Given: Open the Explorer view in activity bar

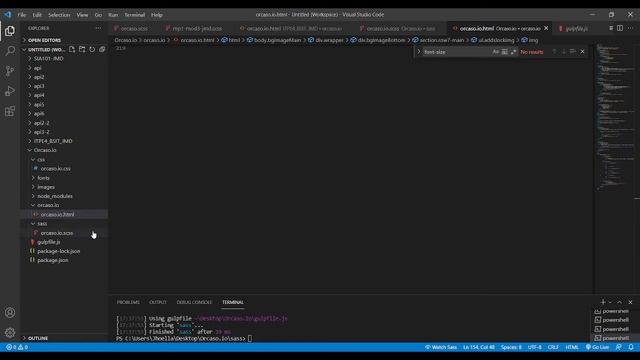Looking at the screenshot, I should coord(10,31).
